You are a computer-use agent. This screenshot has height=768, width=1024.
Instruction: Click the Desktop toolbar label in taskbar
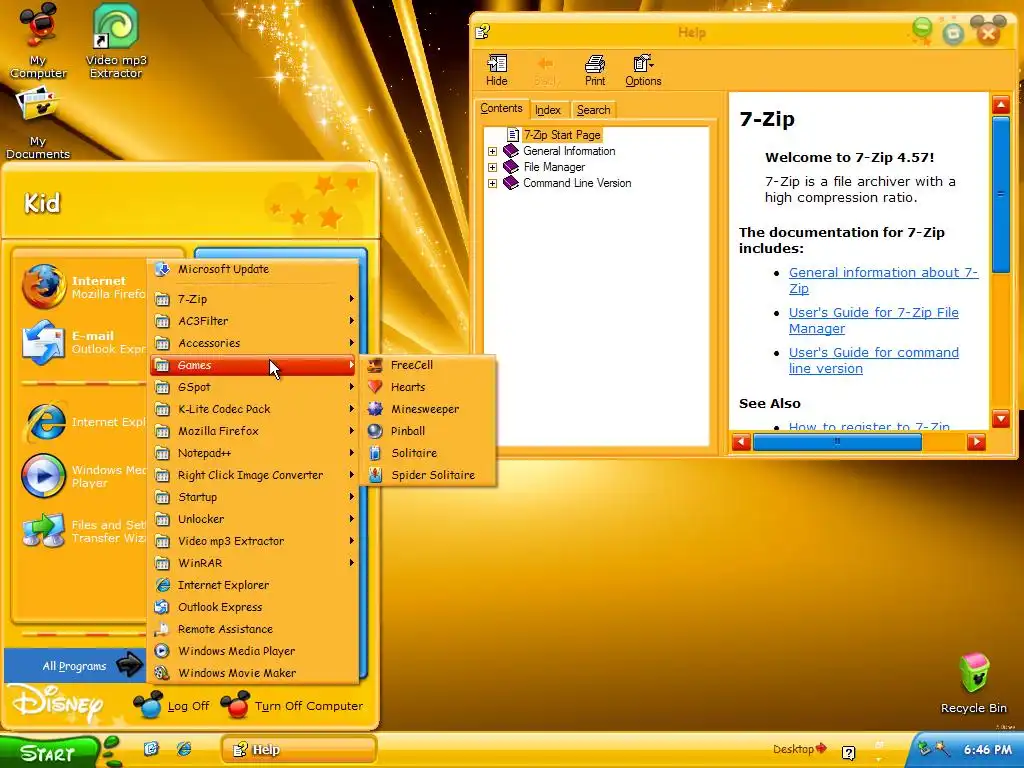[x=793, y=749]
